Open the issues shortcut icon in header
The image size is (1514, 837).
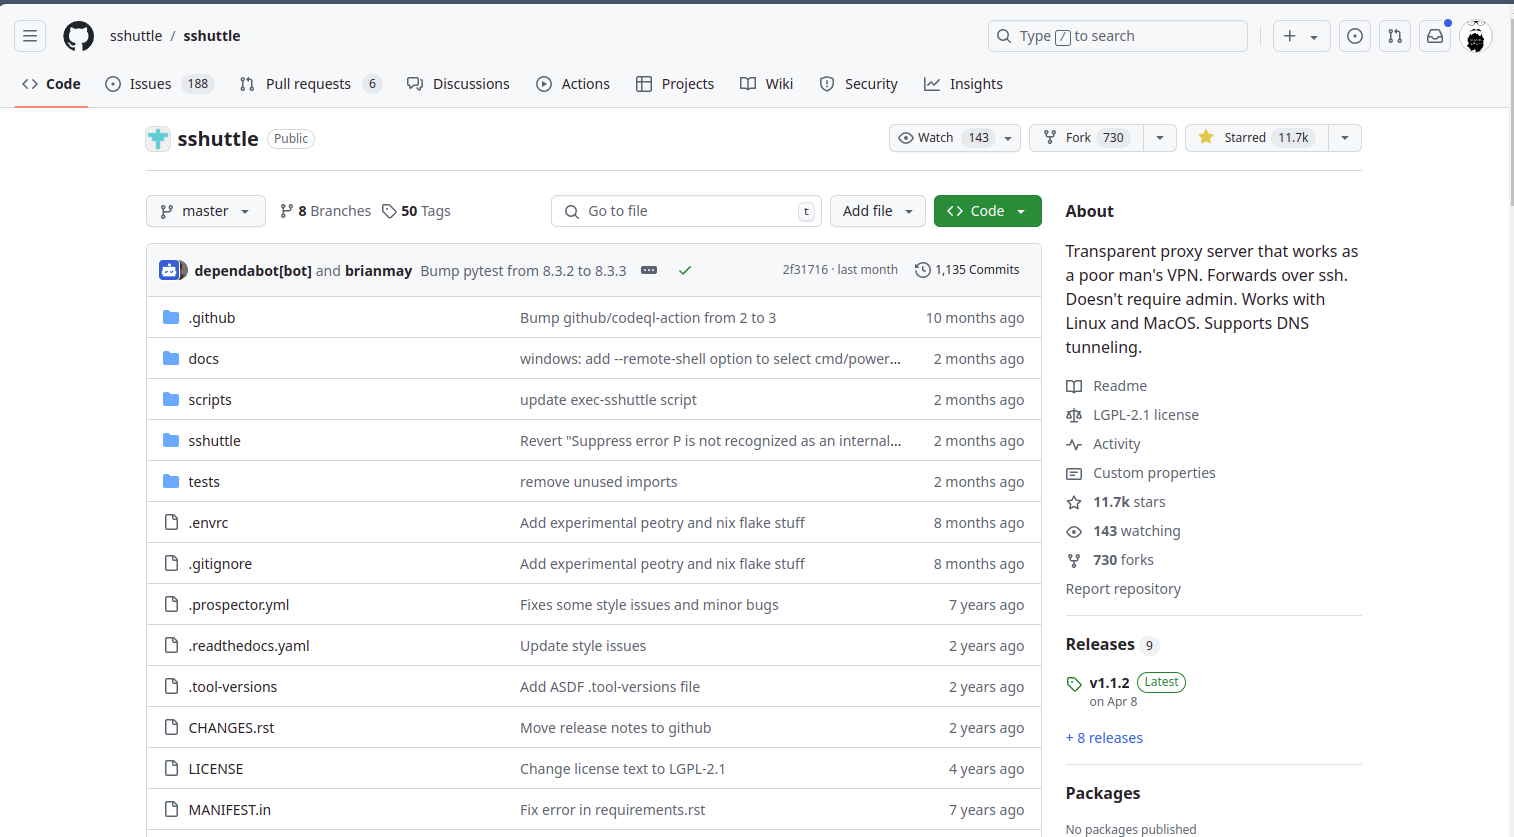[x=1355, y=36]
